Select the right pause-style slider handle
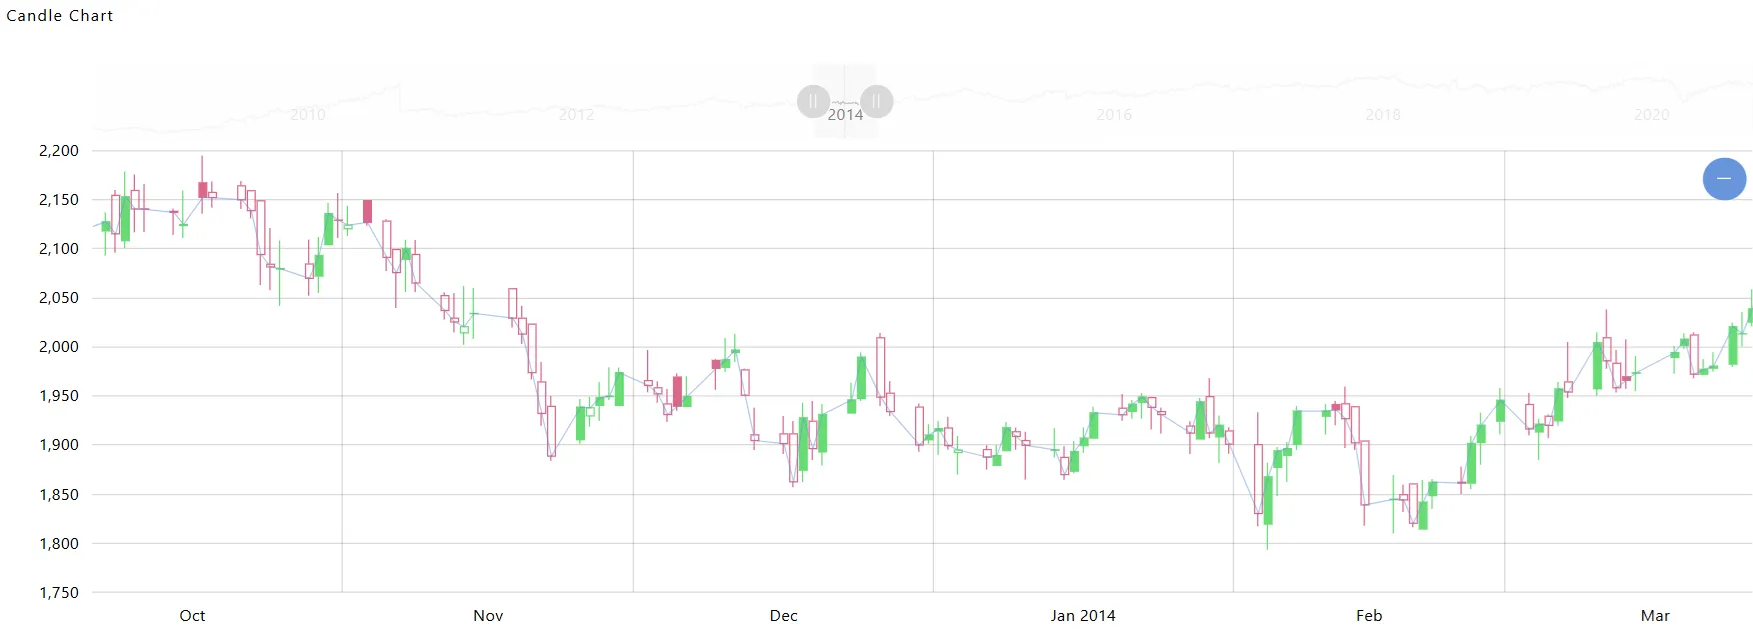This screenshot has width=1753, height=629. (876, 101)
